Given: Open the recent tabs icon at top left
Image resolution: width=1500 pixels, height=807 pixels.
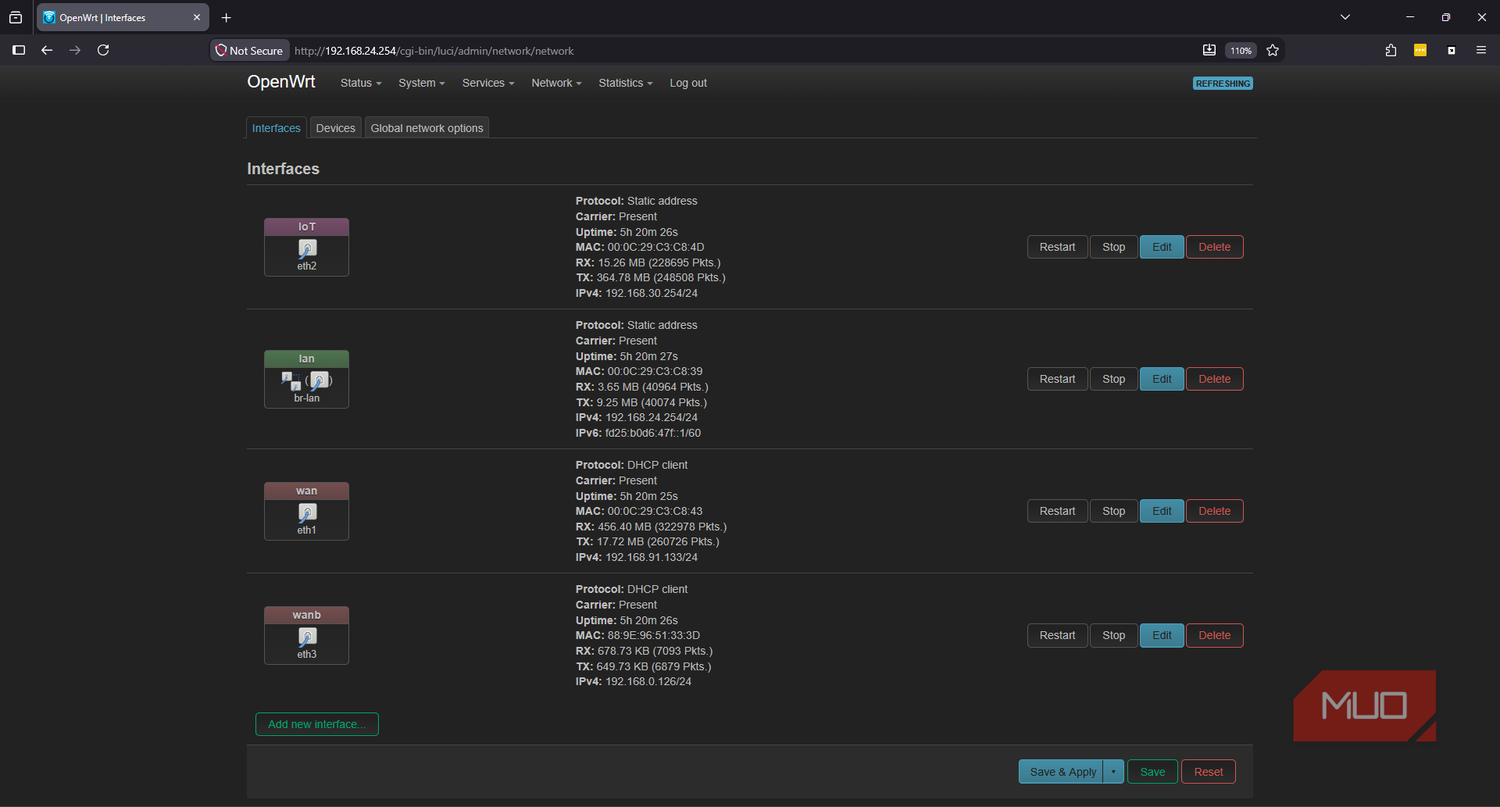Looking at the screenshot, I should (x=15, y=18).
